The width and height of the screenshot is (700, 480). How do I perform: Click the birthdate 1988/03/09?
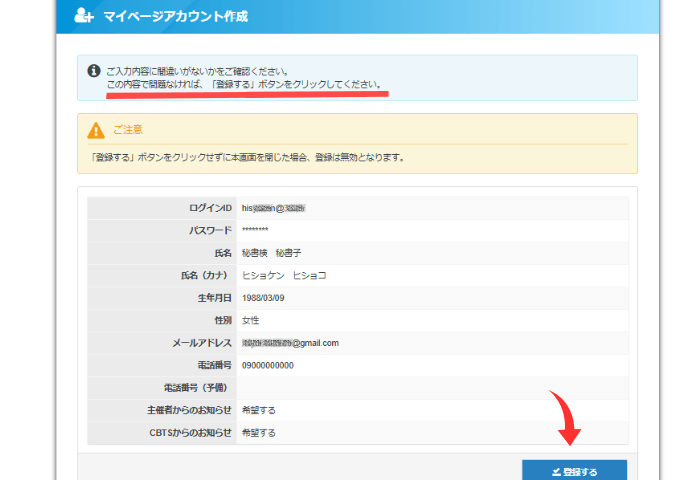[x=263, y=298]
